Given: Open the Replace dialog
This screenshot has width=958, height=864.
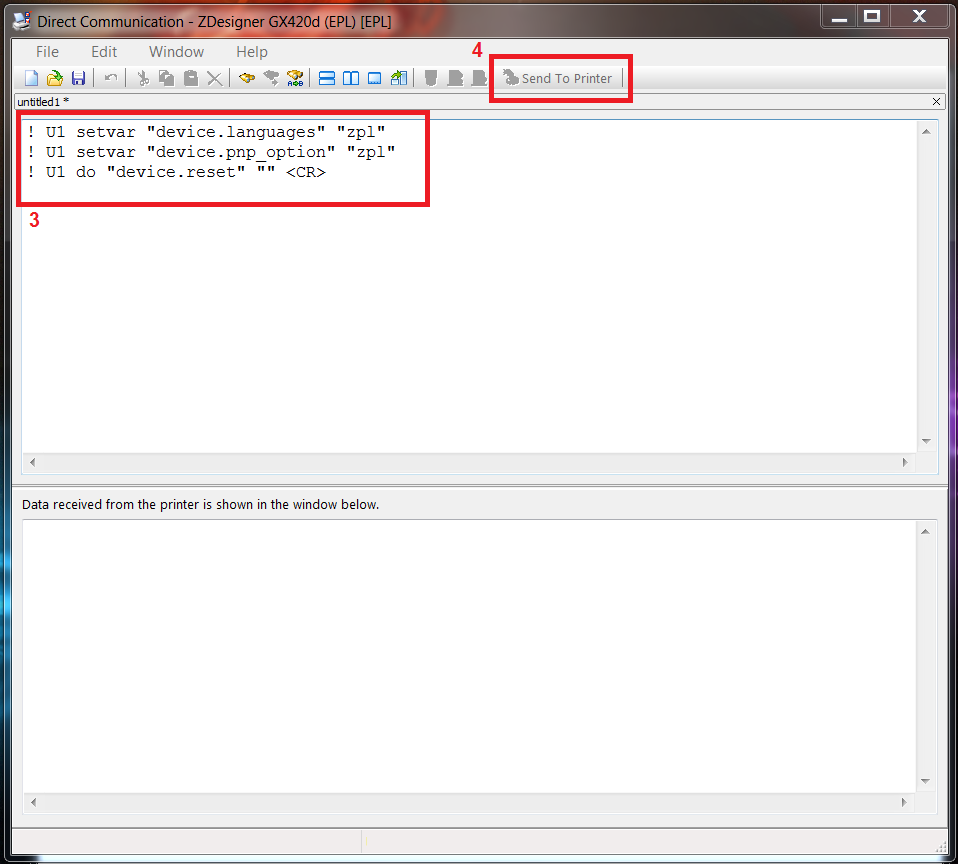Looking at the screenshot, I should (294, 78).
